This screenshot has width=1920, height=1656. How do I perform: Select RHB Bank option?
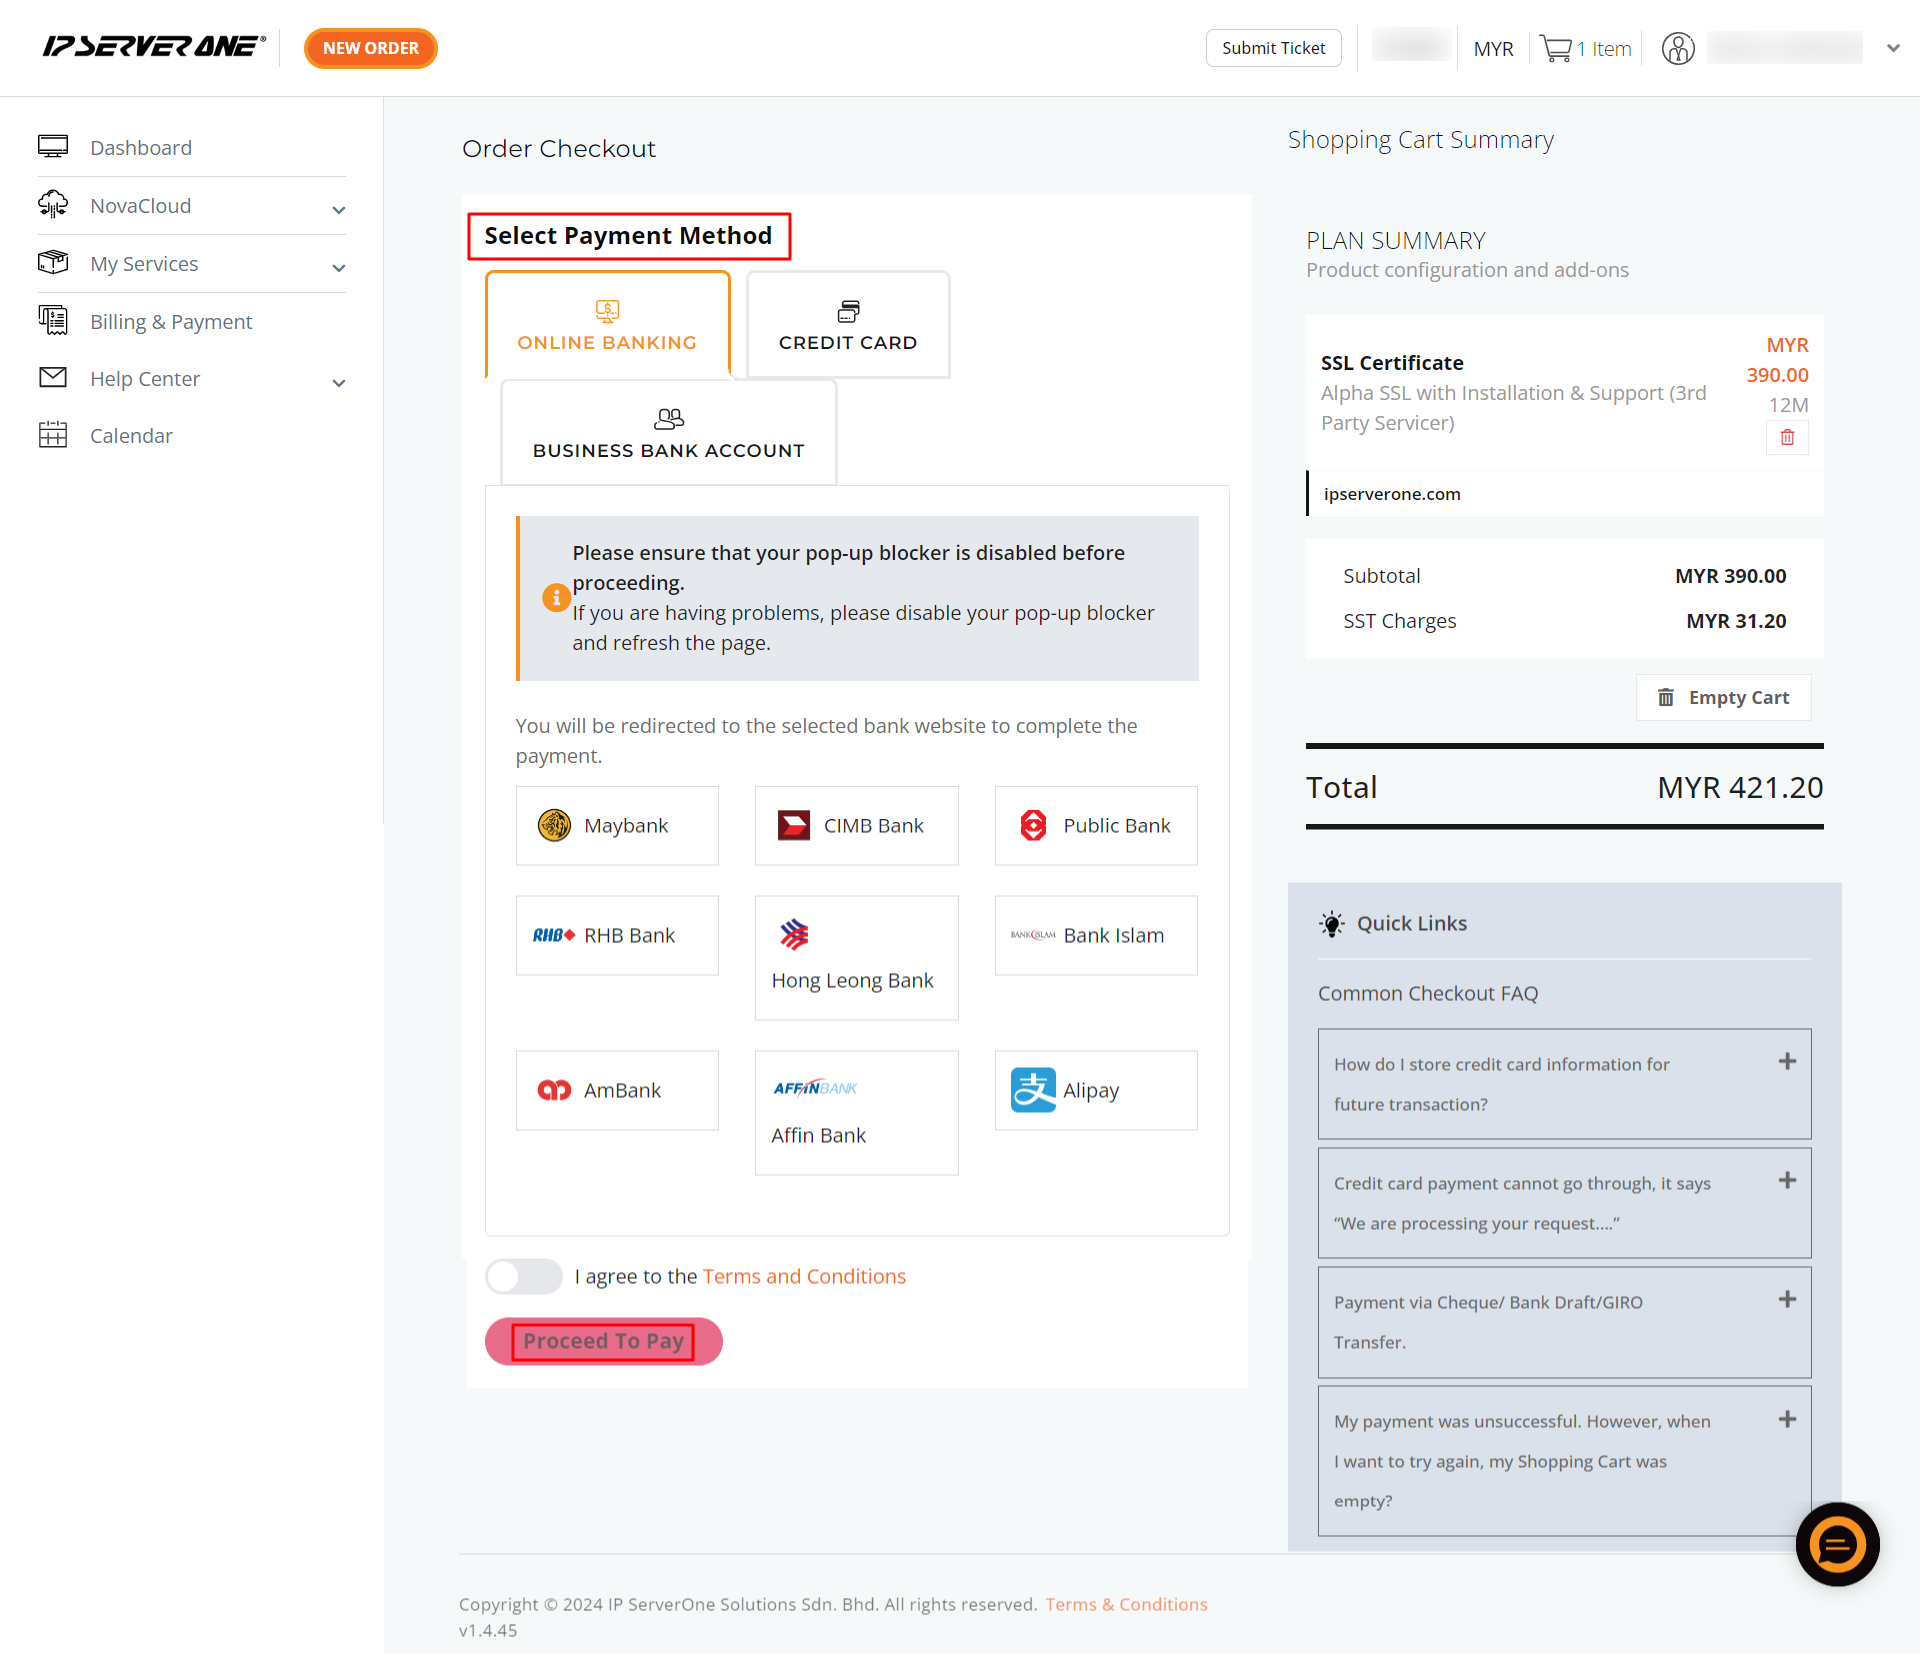pos(617,936)
